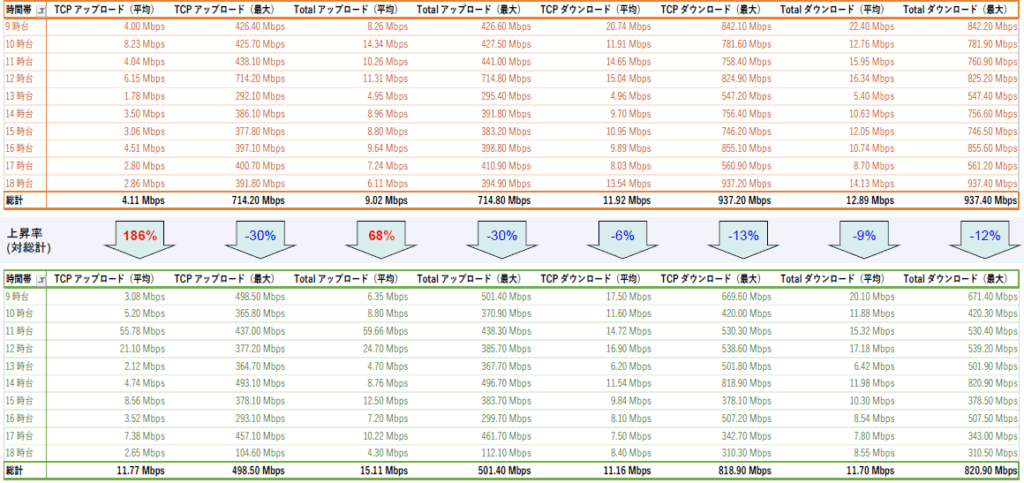Click the -13% arrow shape

tap(745, 241)
